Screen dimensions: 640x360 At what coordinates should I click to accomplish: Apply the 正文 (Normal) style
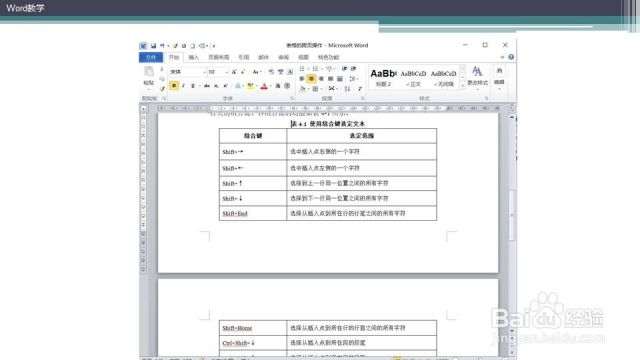(x=413, y=78)
